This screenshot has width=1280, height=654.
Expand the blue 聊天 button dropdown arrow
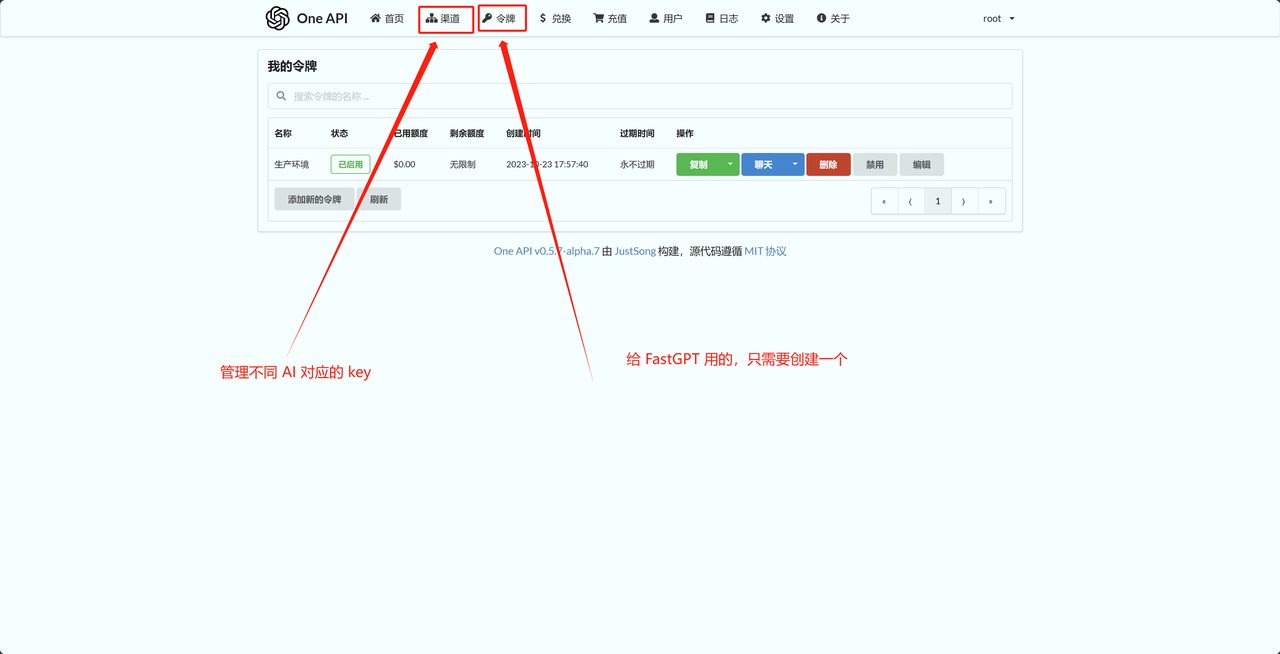(795, 164)
